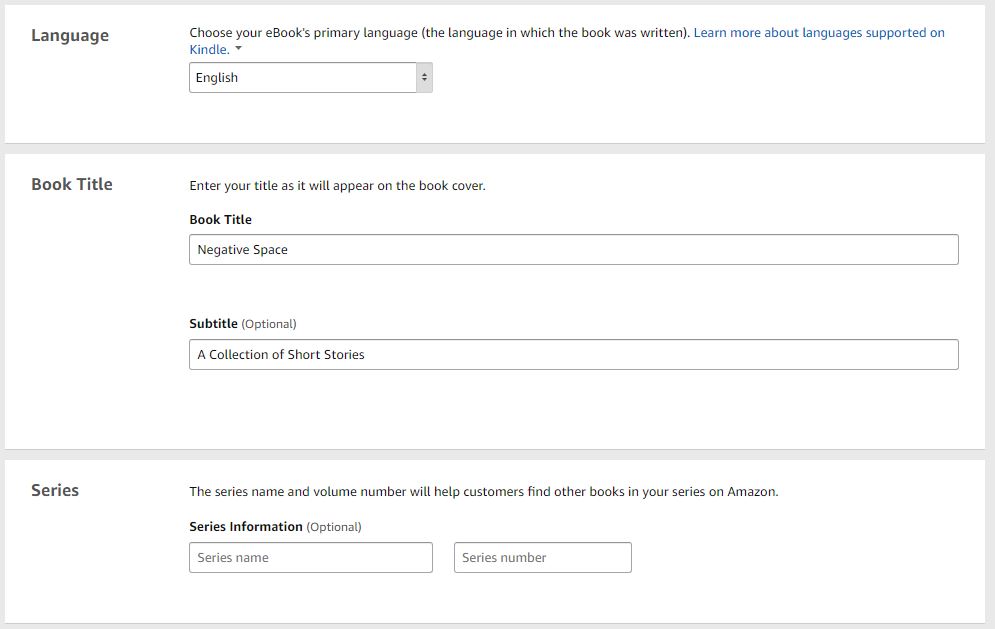
Task: Open 'Learn more about languages supported' link
Action: (818, 33)
